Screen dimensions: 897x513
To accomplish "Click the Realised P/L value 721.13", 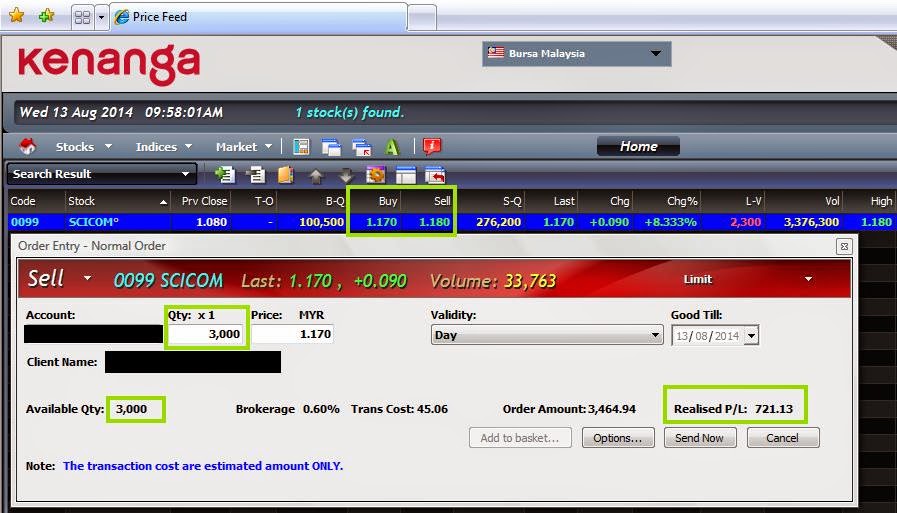I will 774,409.
